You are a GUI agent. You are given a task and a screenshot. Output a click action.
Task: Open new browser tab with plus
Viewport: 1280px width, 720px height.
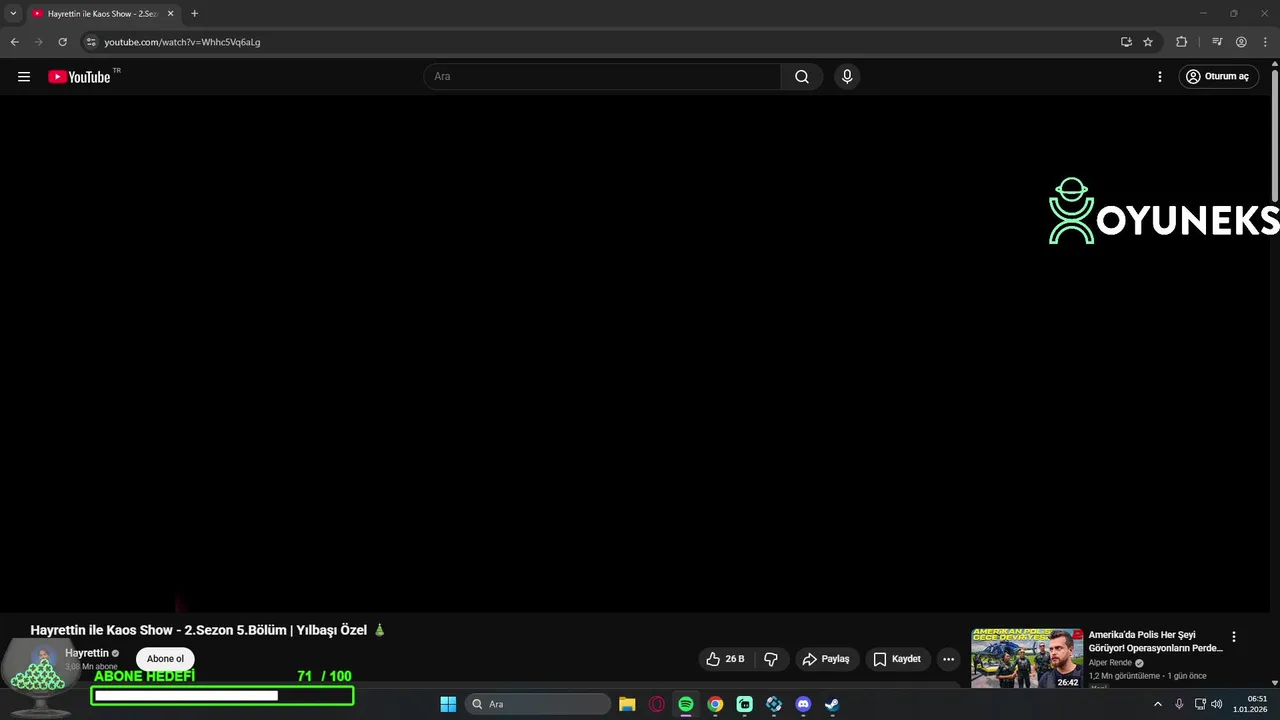coord(194,14)
